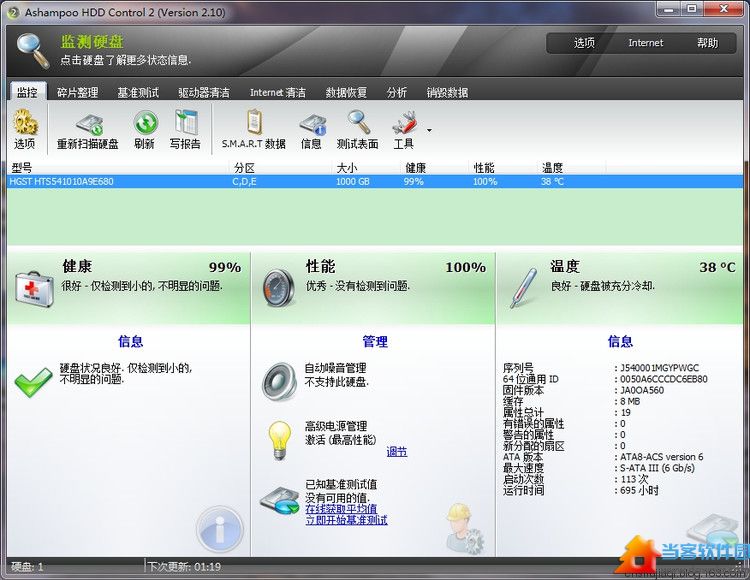Click the C,D,E partition cell

pos(244,182)
